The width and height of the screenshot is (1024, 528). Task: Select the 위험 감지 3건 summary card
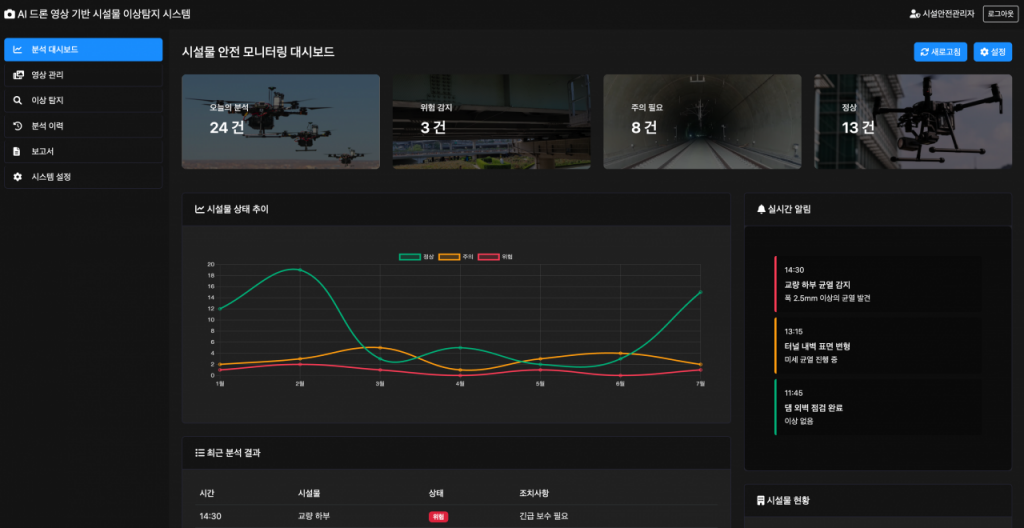pyautogui.click(x=491, y=121)
